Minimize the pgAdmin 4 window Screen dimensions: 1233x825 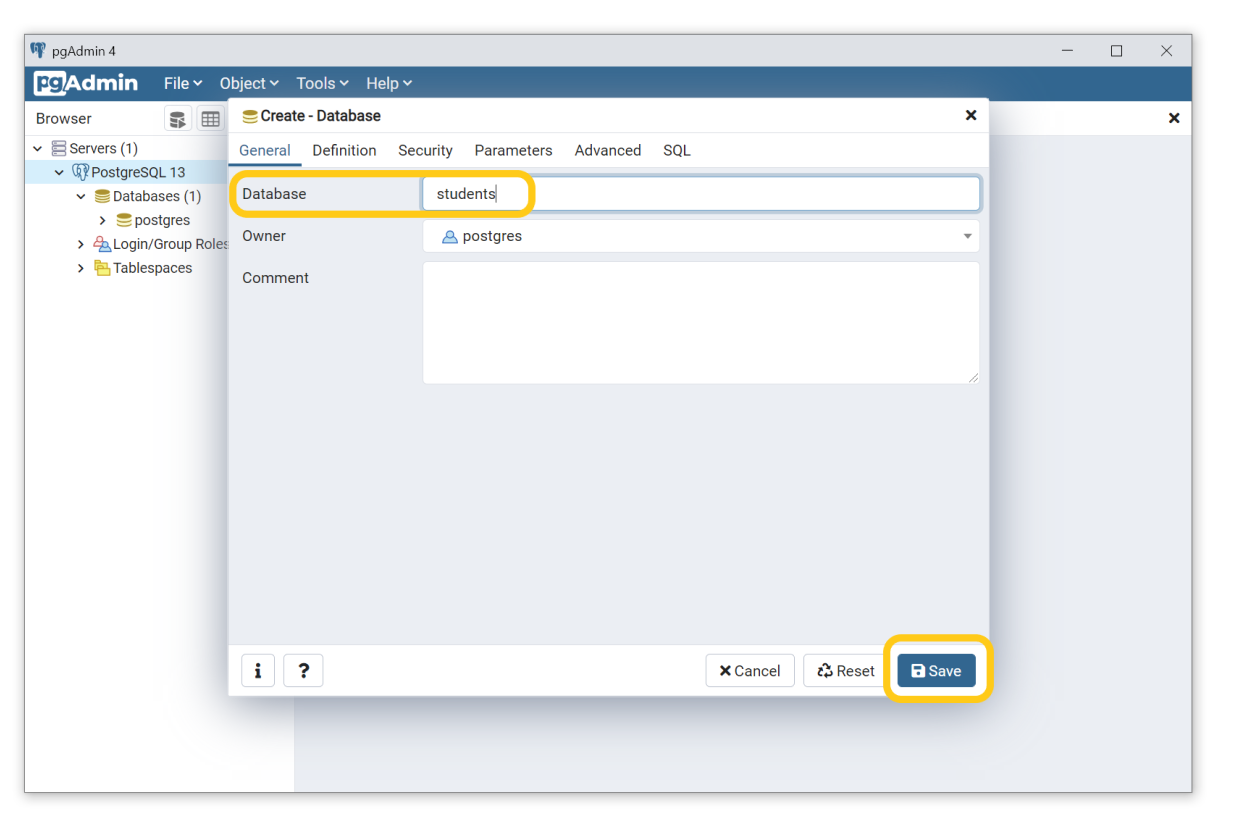pos(1068,51)
